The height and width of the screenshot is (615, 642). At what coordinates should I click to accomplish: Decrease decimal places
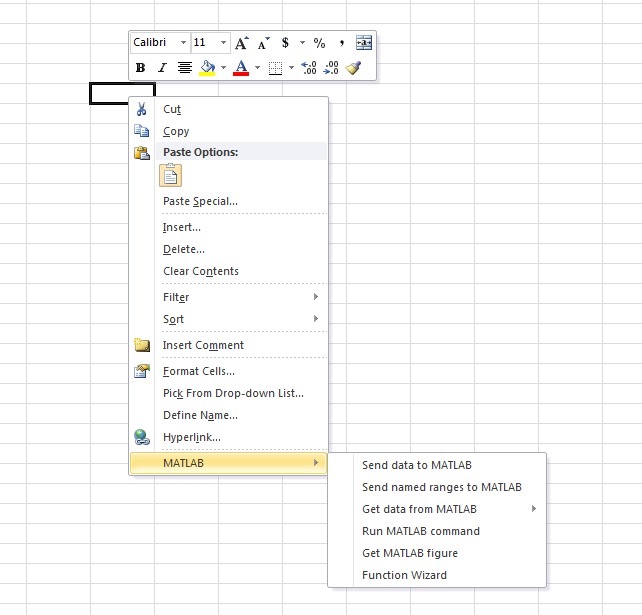click(x=331, y=68)
